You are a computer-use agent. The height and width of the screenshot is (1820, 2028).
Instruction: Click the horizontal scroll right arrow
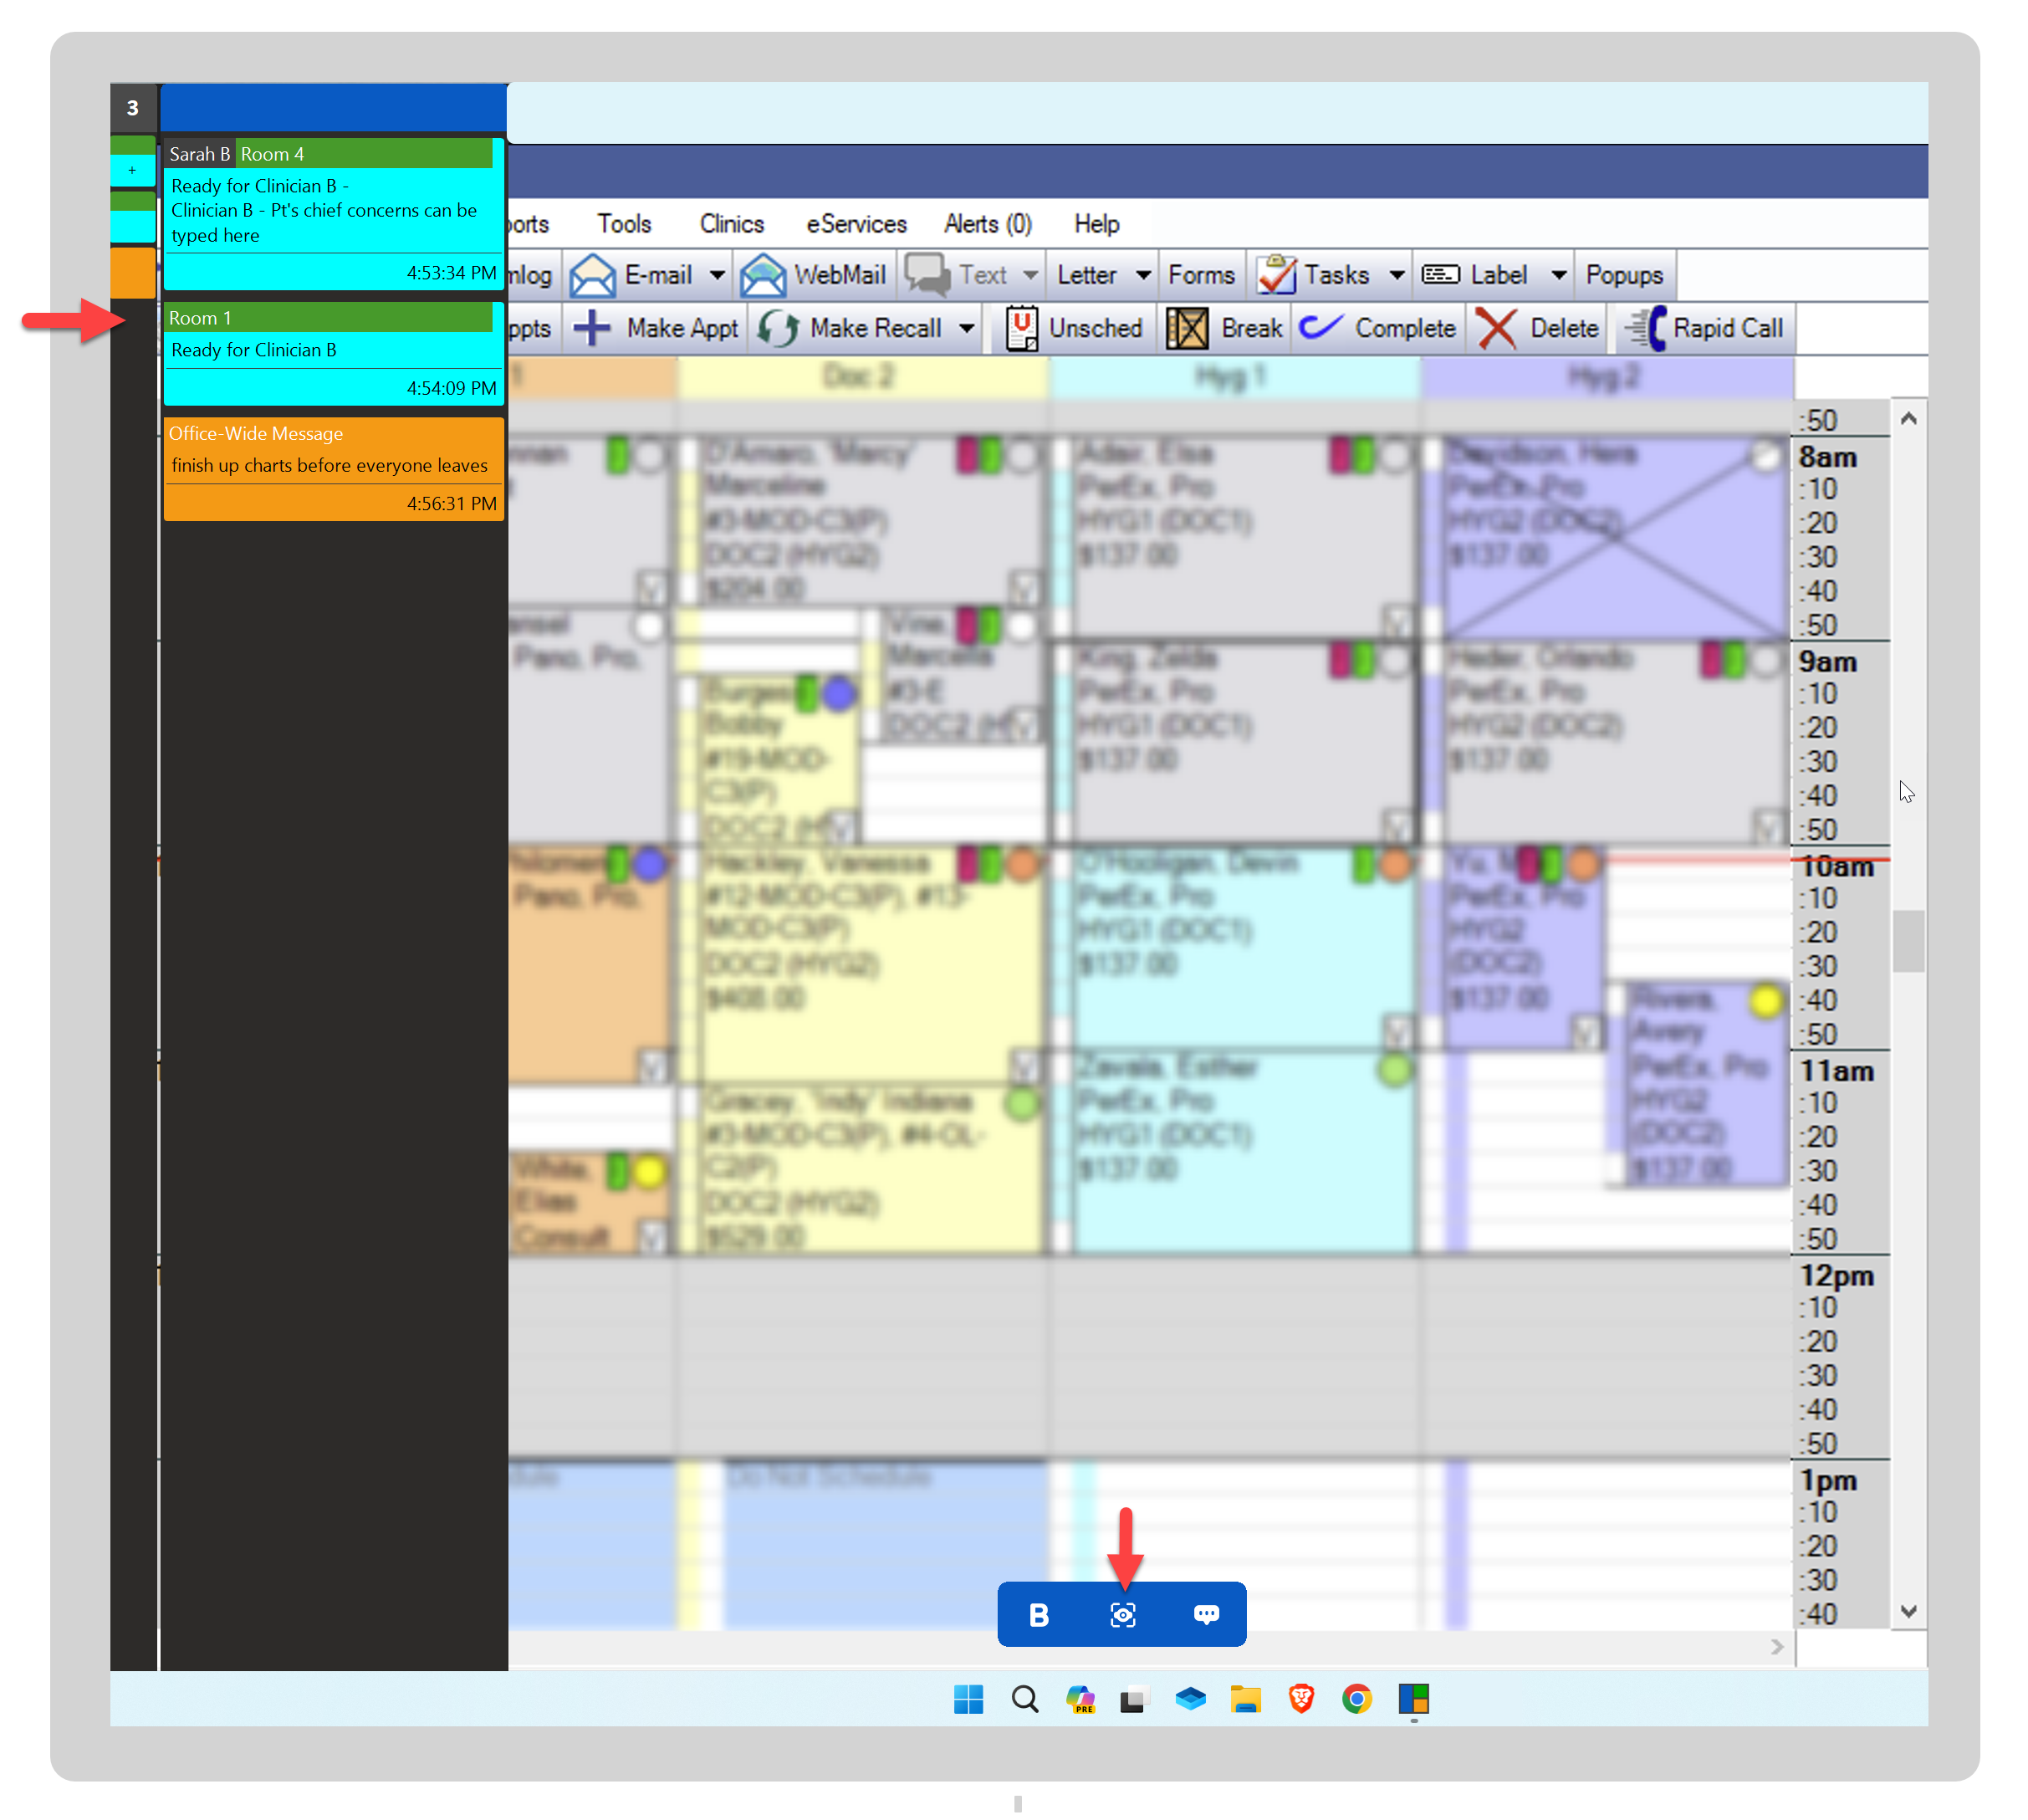point(1778,1648)
